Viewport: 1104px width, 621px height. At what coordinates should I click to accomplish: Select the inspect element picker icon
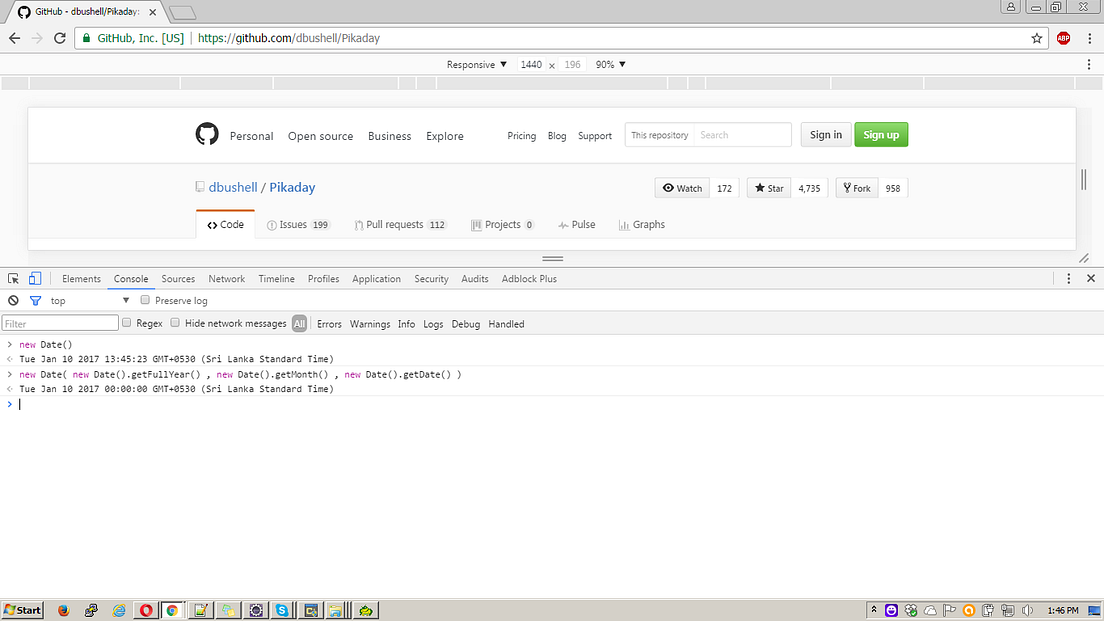coord(13,278)
